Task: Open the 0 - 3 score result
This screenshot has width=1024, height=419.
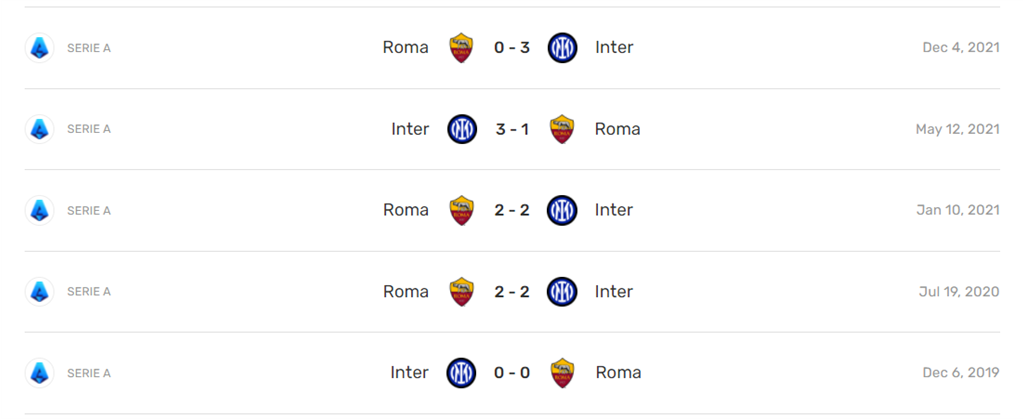Action: [x=512, y=47]
